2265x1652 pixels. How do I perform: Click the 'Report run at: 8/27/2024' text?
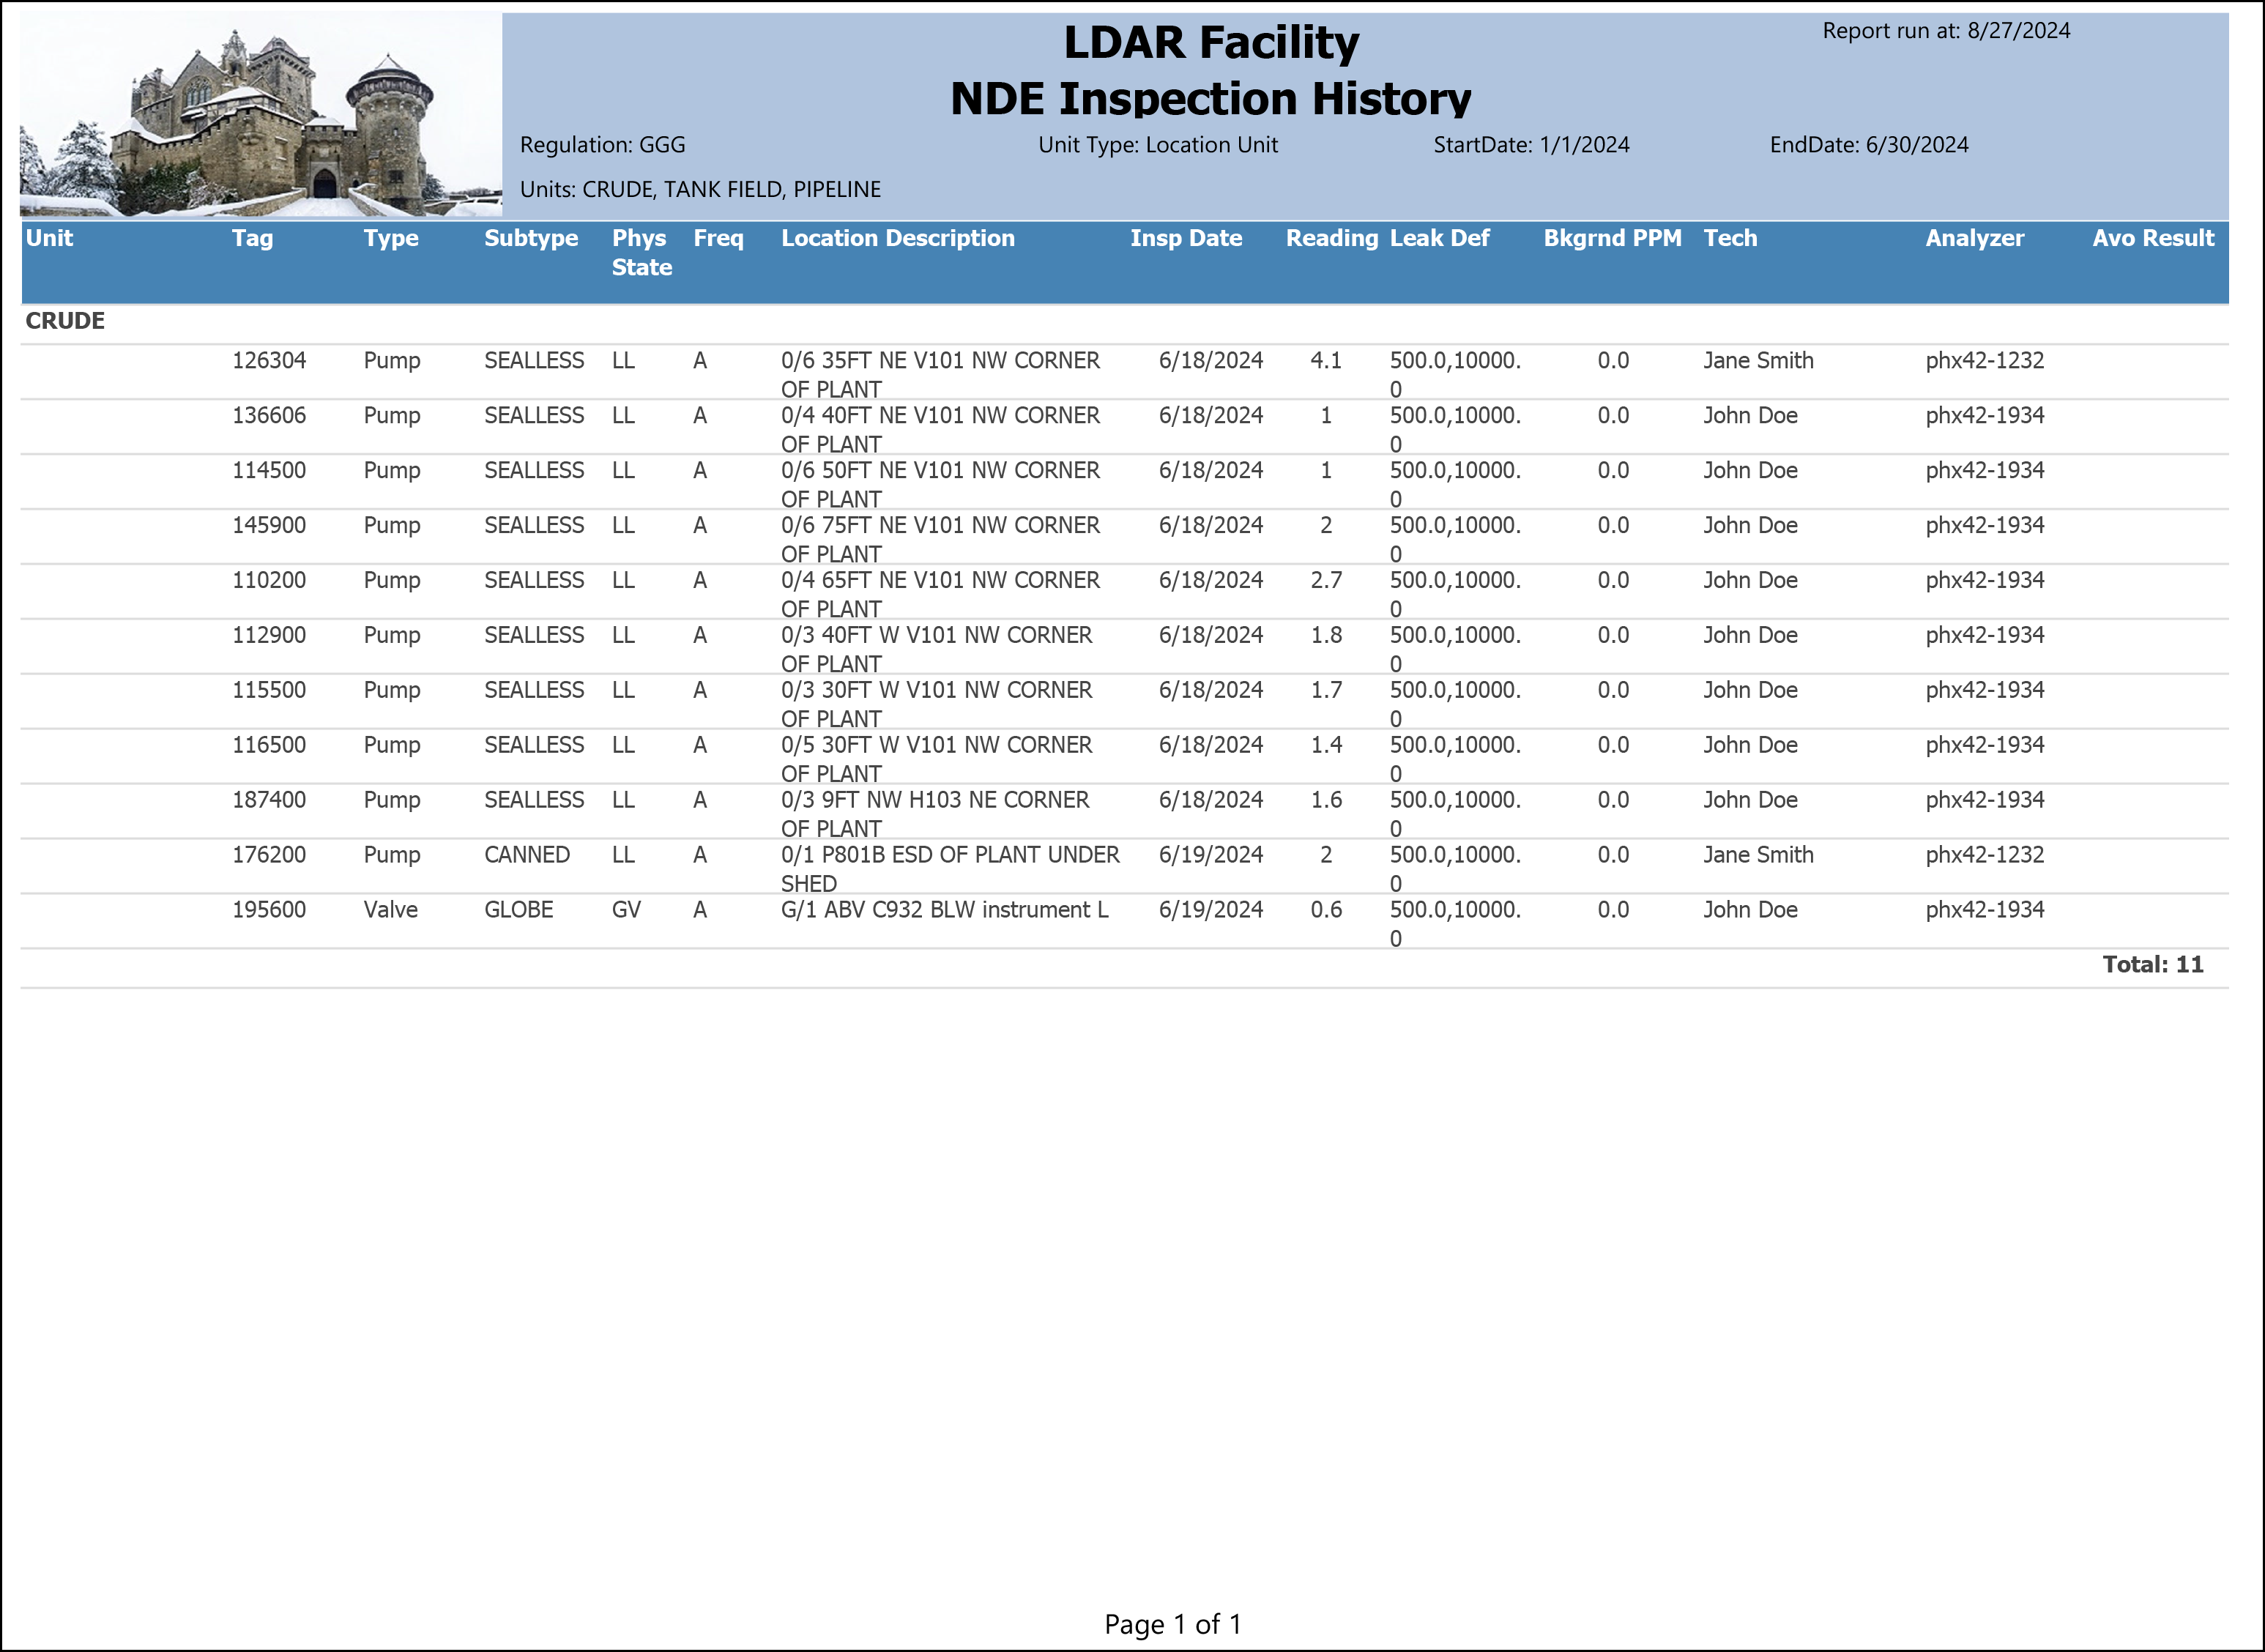(x=1946, y=31)
